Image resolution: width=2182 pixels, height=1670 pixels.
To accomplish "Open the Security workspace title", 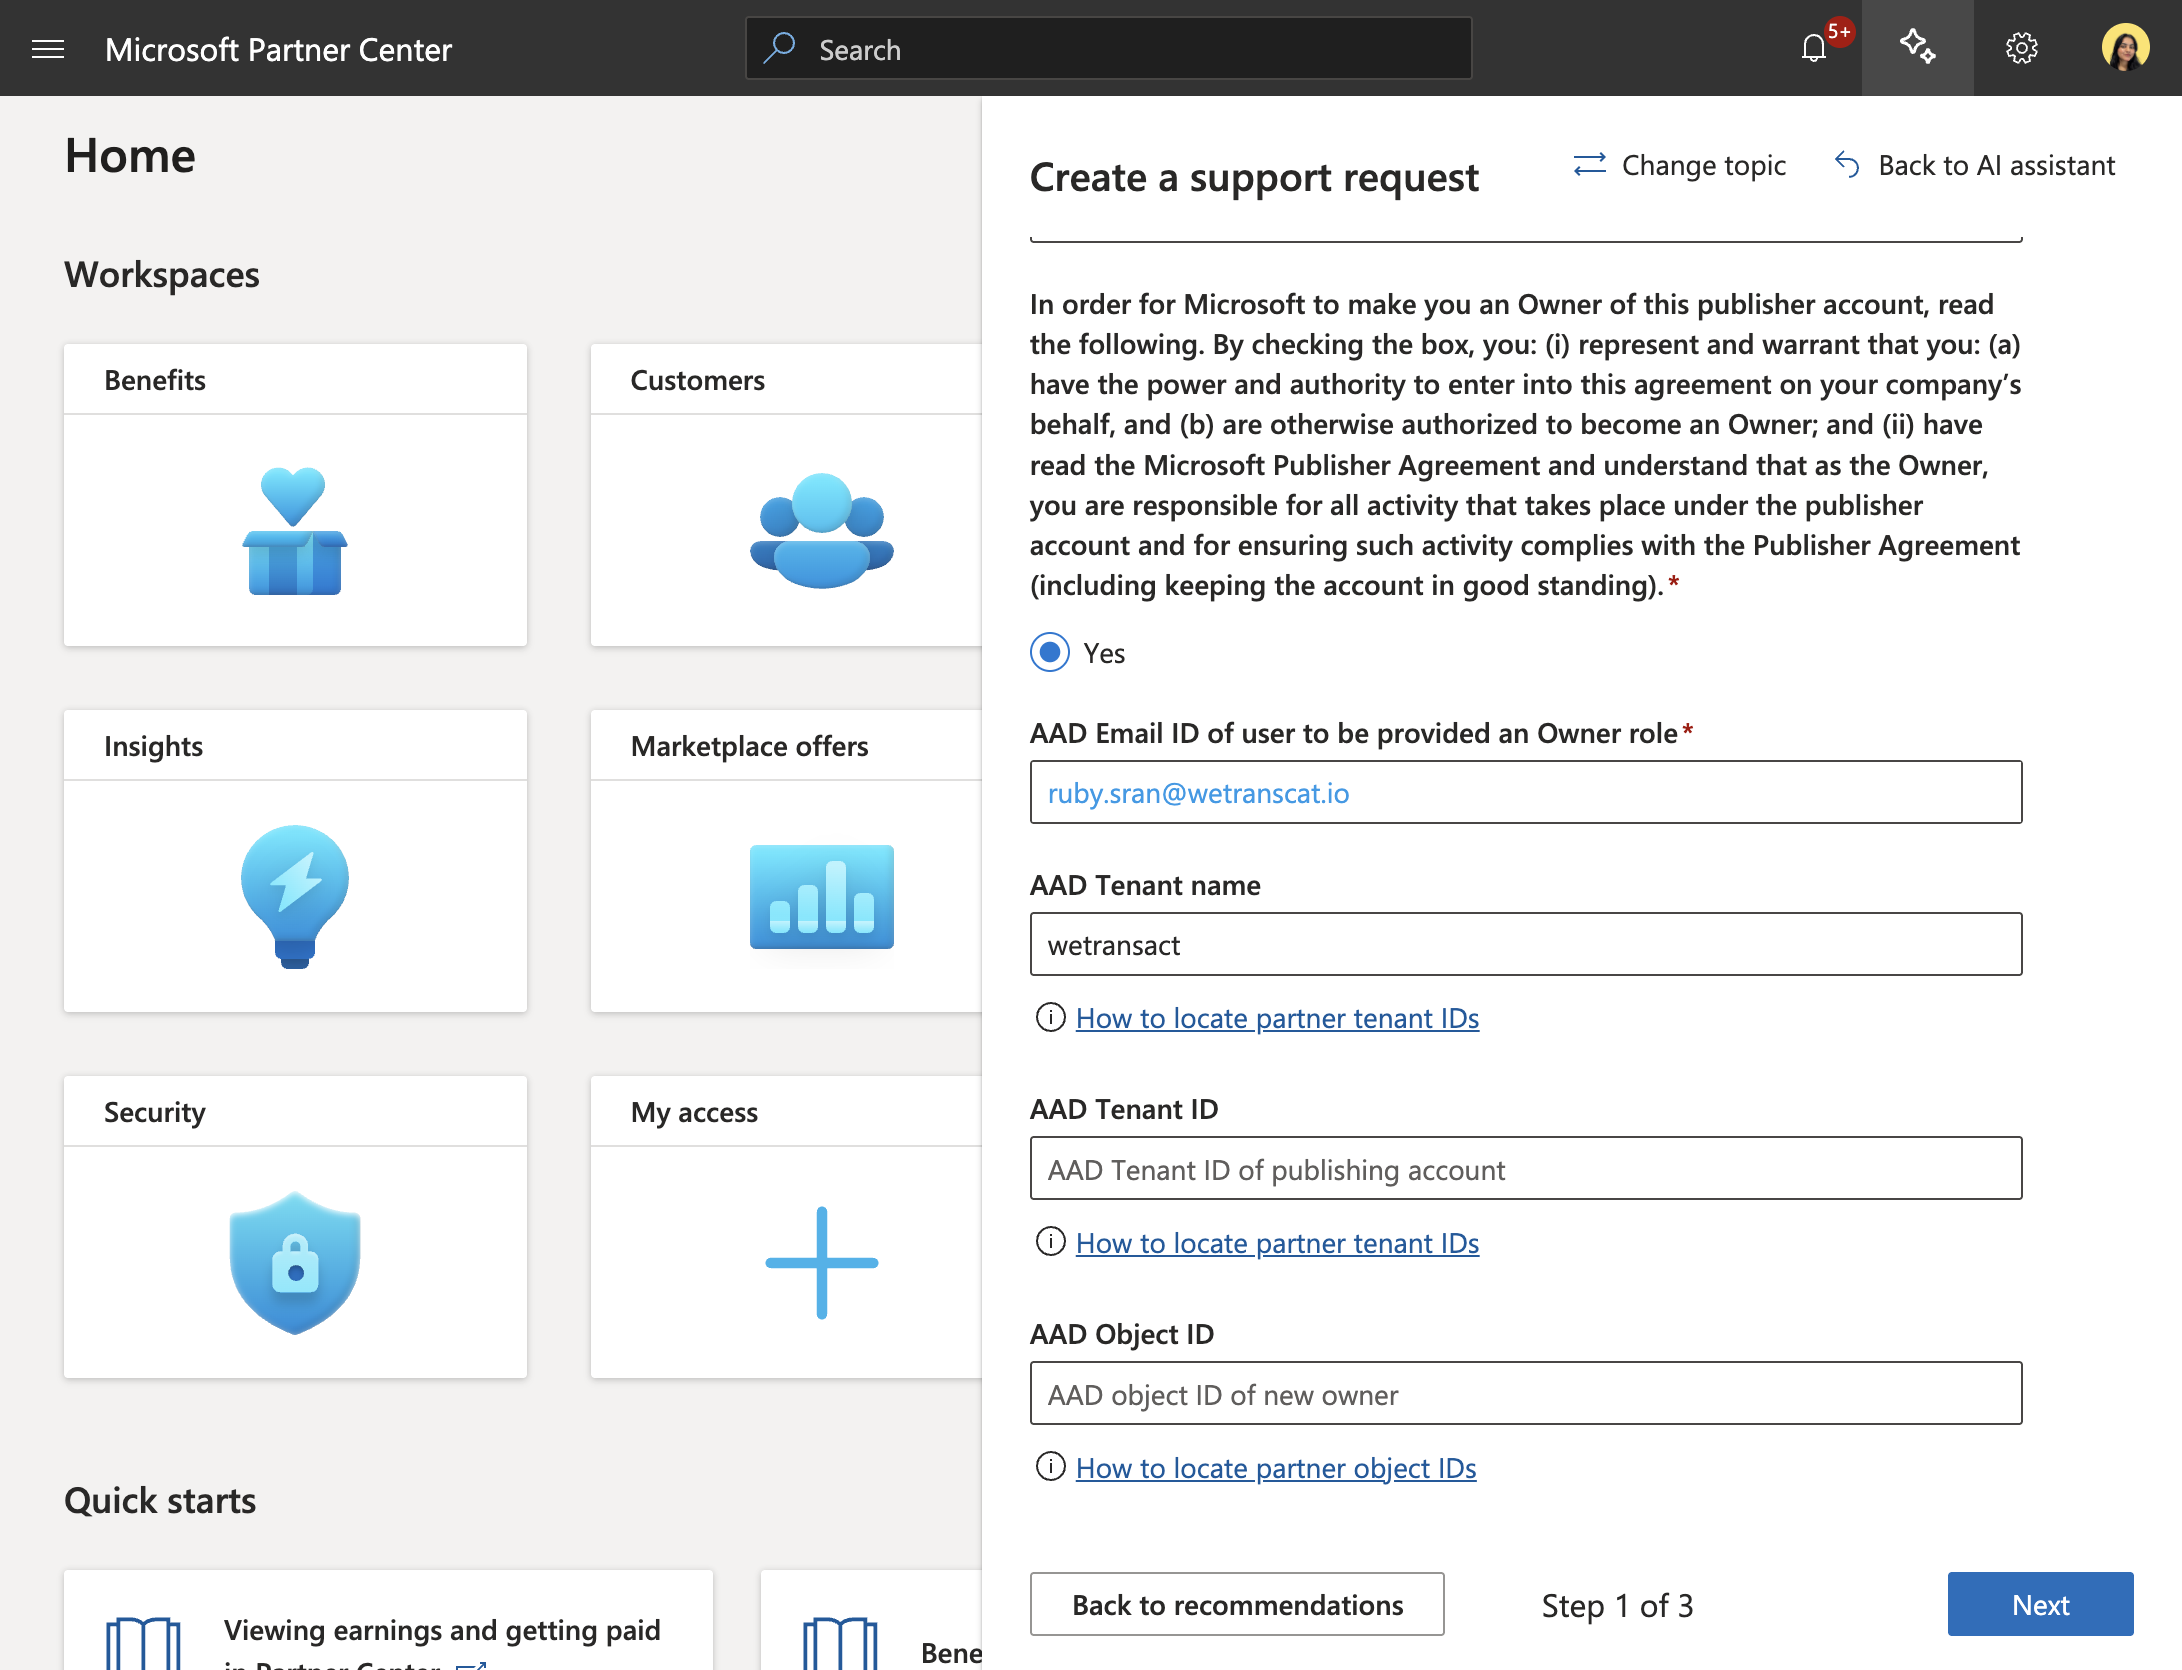I will click(155, 1112).
